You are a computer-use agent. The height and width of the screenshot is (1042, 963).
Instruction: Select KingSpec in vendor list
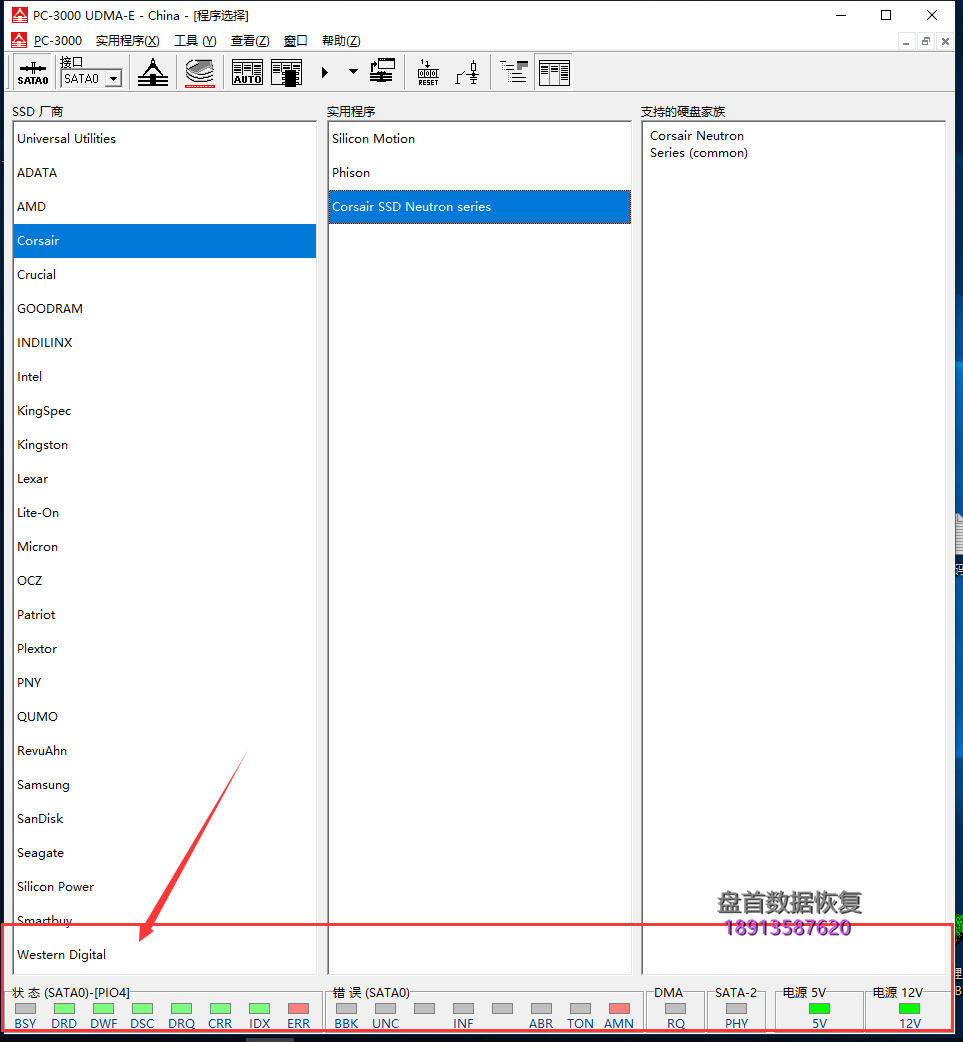pos(164,411)
